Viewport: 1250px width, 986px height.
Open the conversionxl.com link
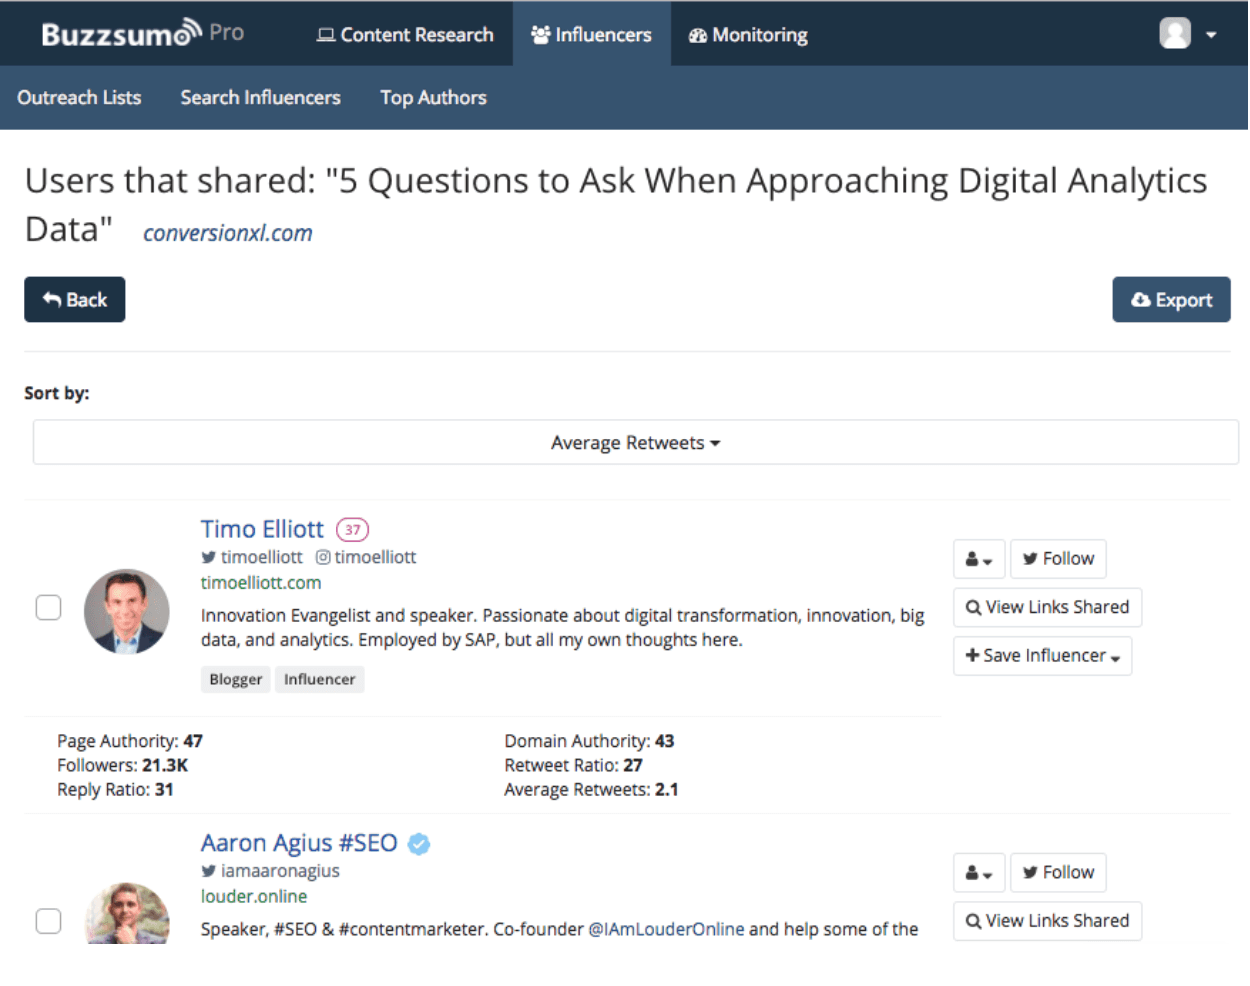point(227,232)
